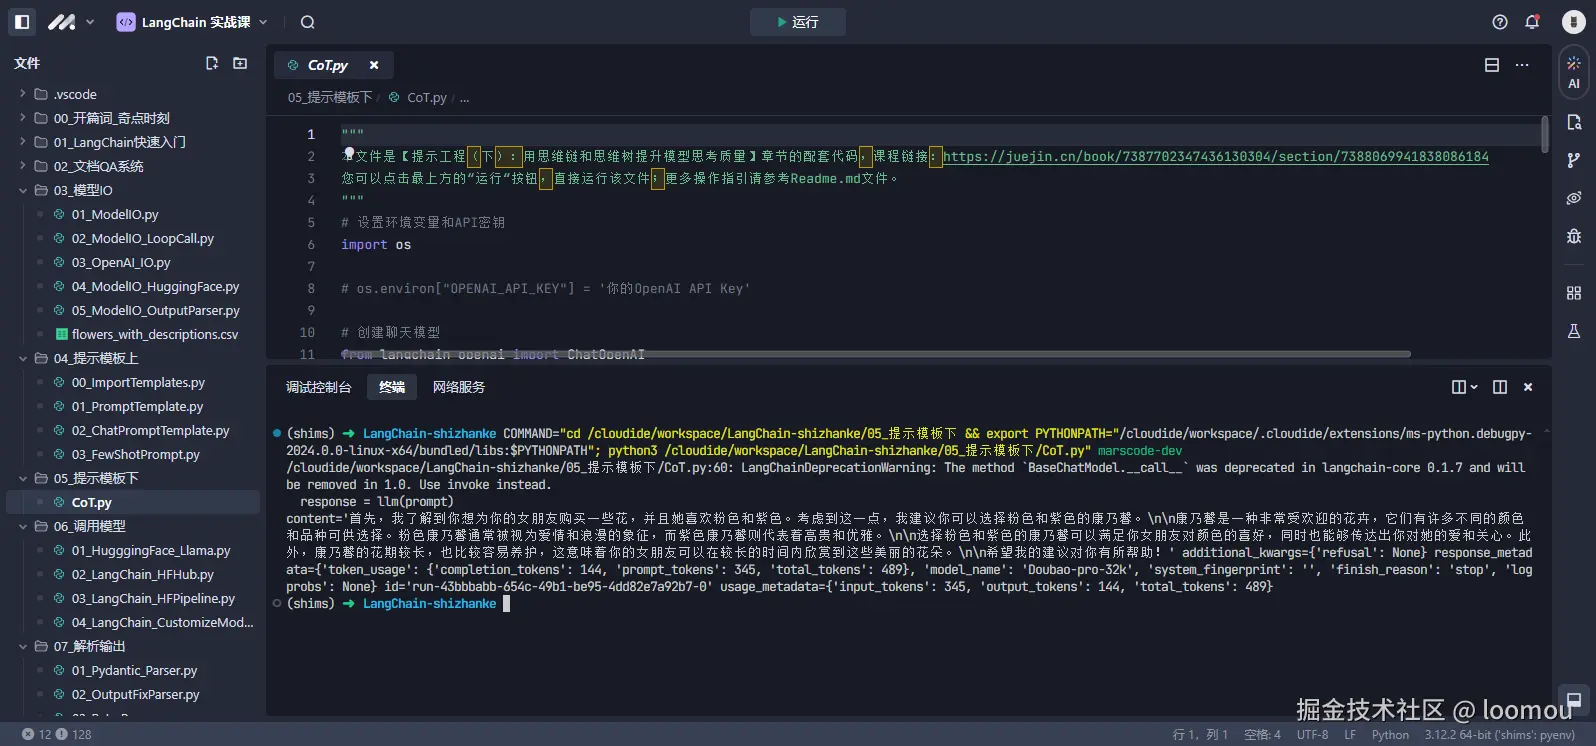This screenshot has width=1596, height=746.
Task: Click the notifications bell icon
Action: [1532, 22]
